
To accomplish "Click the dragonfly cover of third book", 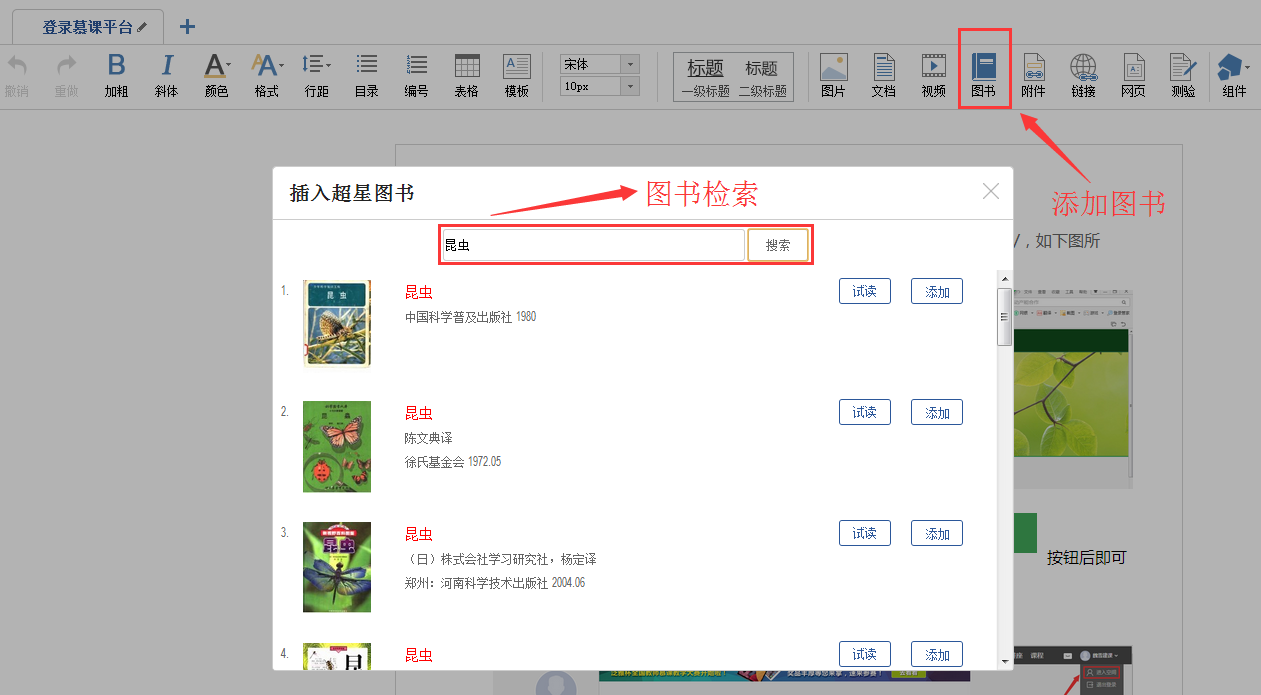I will (337, 567).
